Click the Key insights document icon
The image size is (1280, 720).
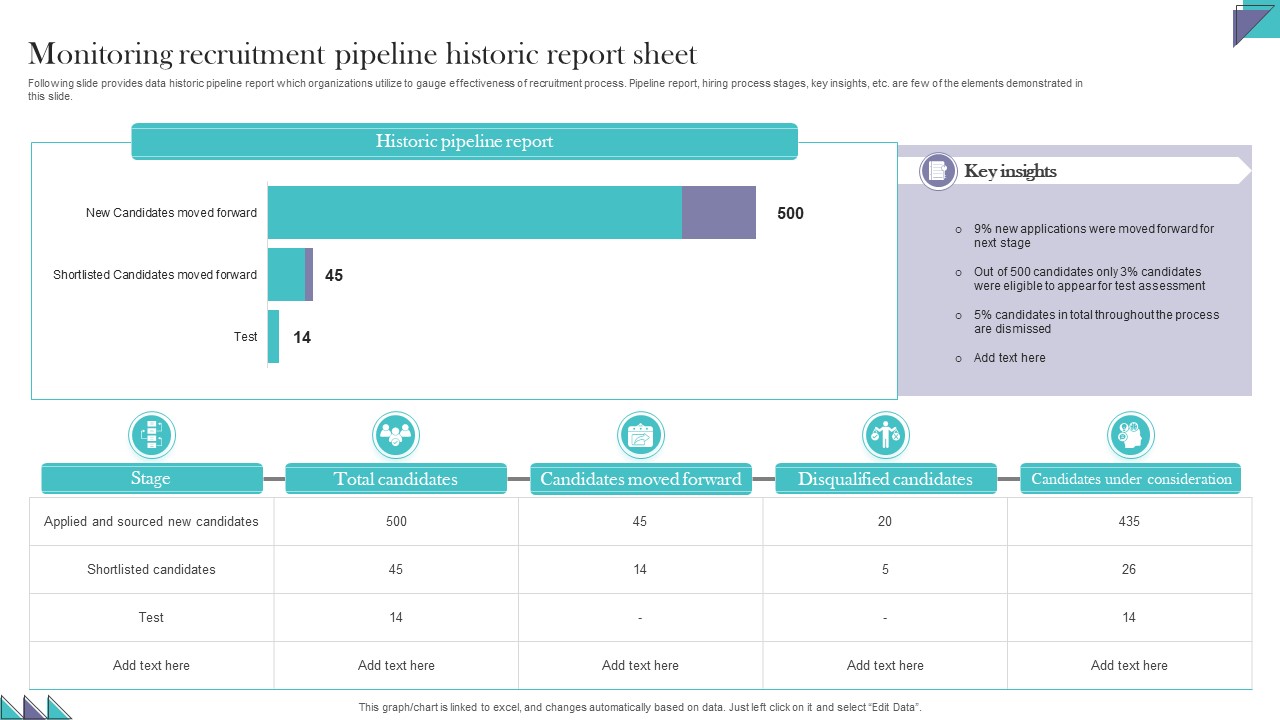[x=938, y=171]
